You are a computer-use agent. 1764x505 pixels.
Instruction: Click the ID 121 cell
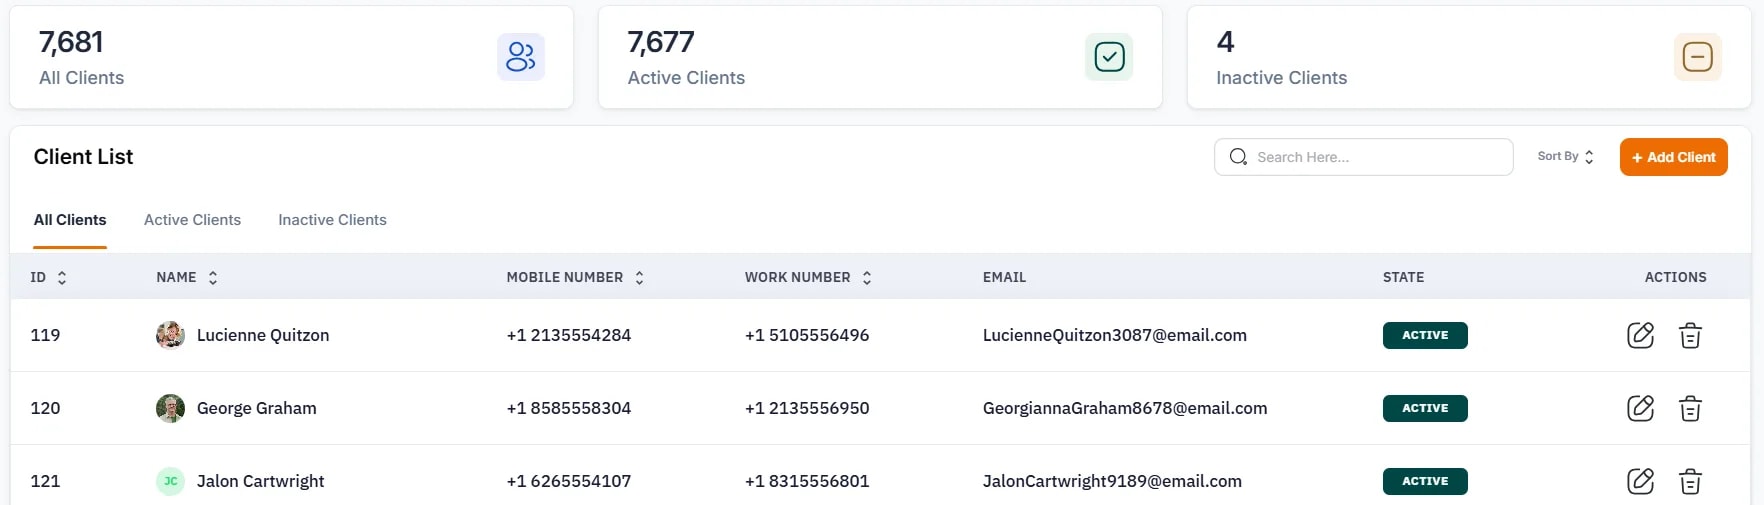pos(45,481)
